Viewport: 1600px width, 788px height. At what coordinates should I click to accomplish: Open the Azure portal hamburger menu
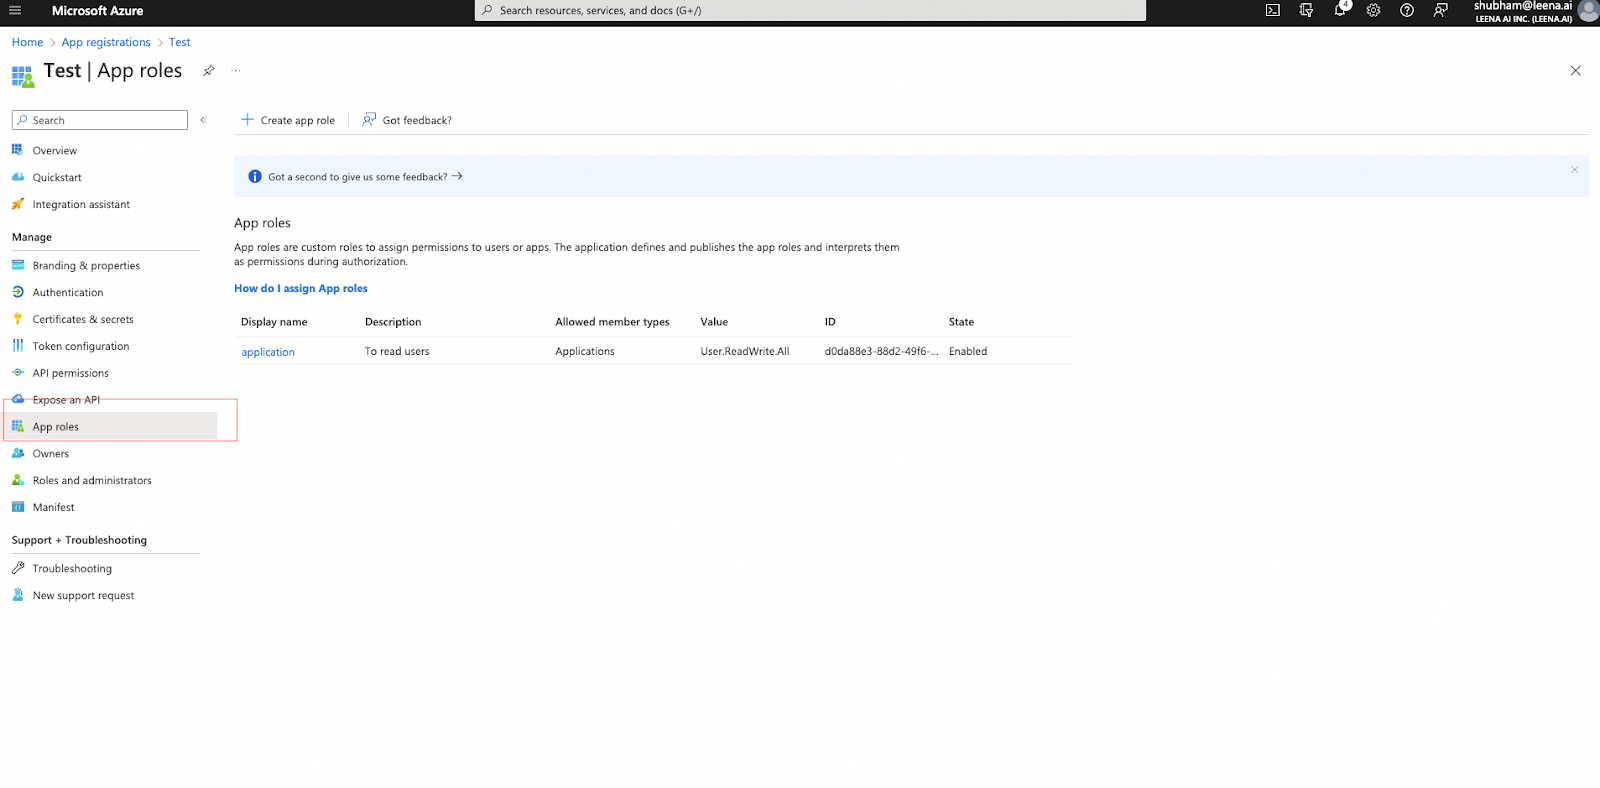tap(15, 10)
